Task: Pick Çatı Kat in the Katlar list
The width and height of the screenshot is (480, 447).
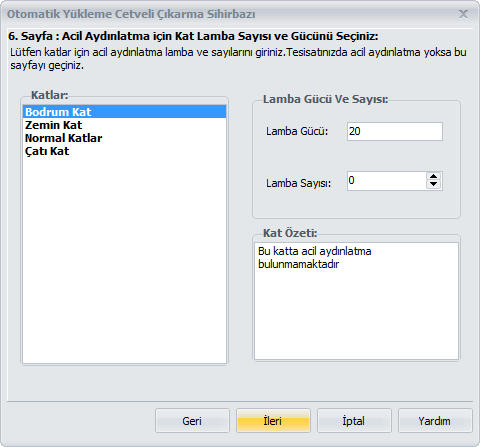Action: coord(124,151)
